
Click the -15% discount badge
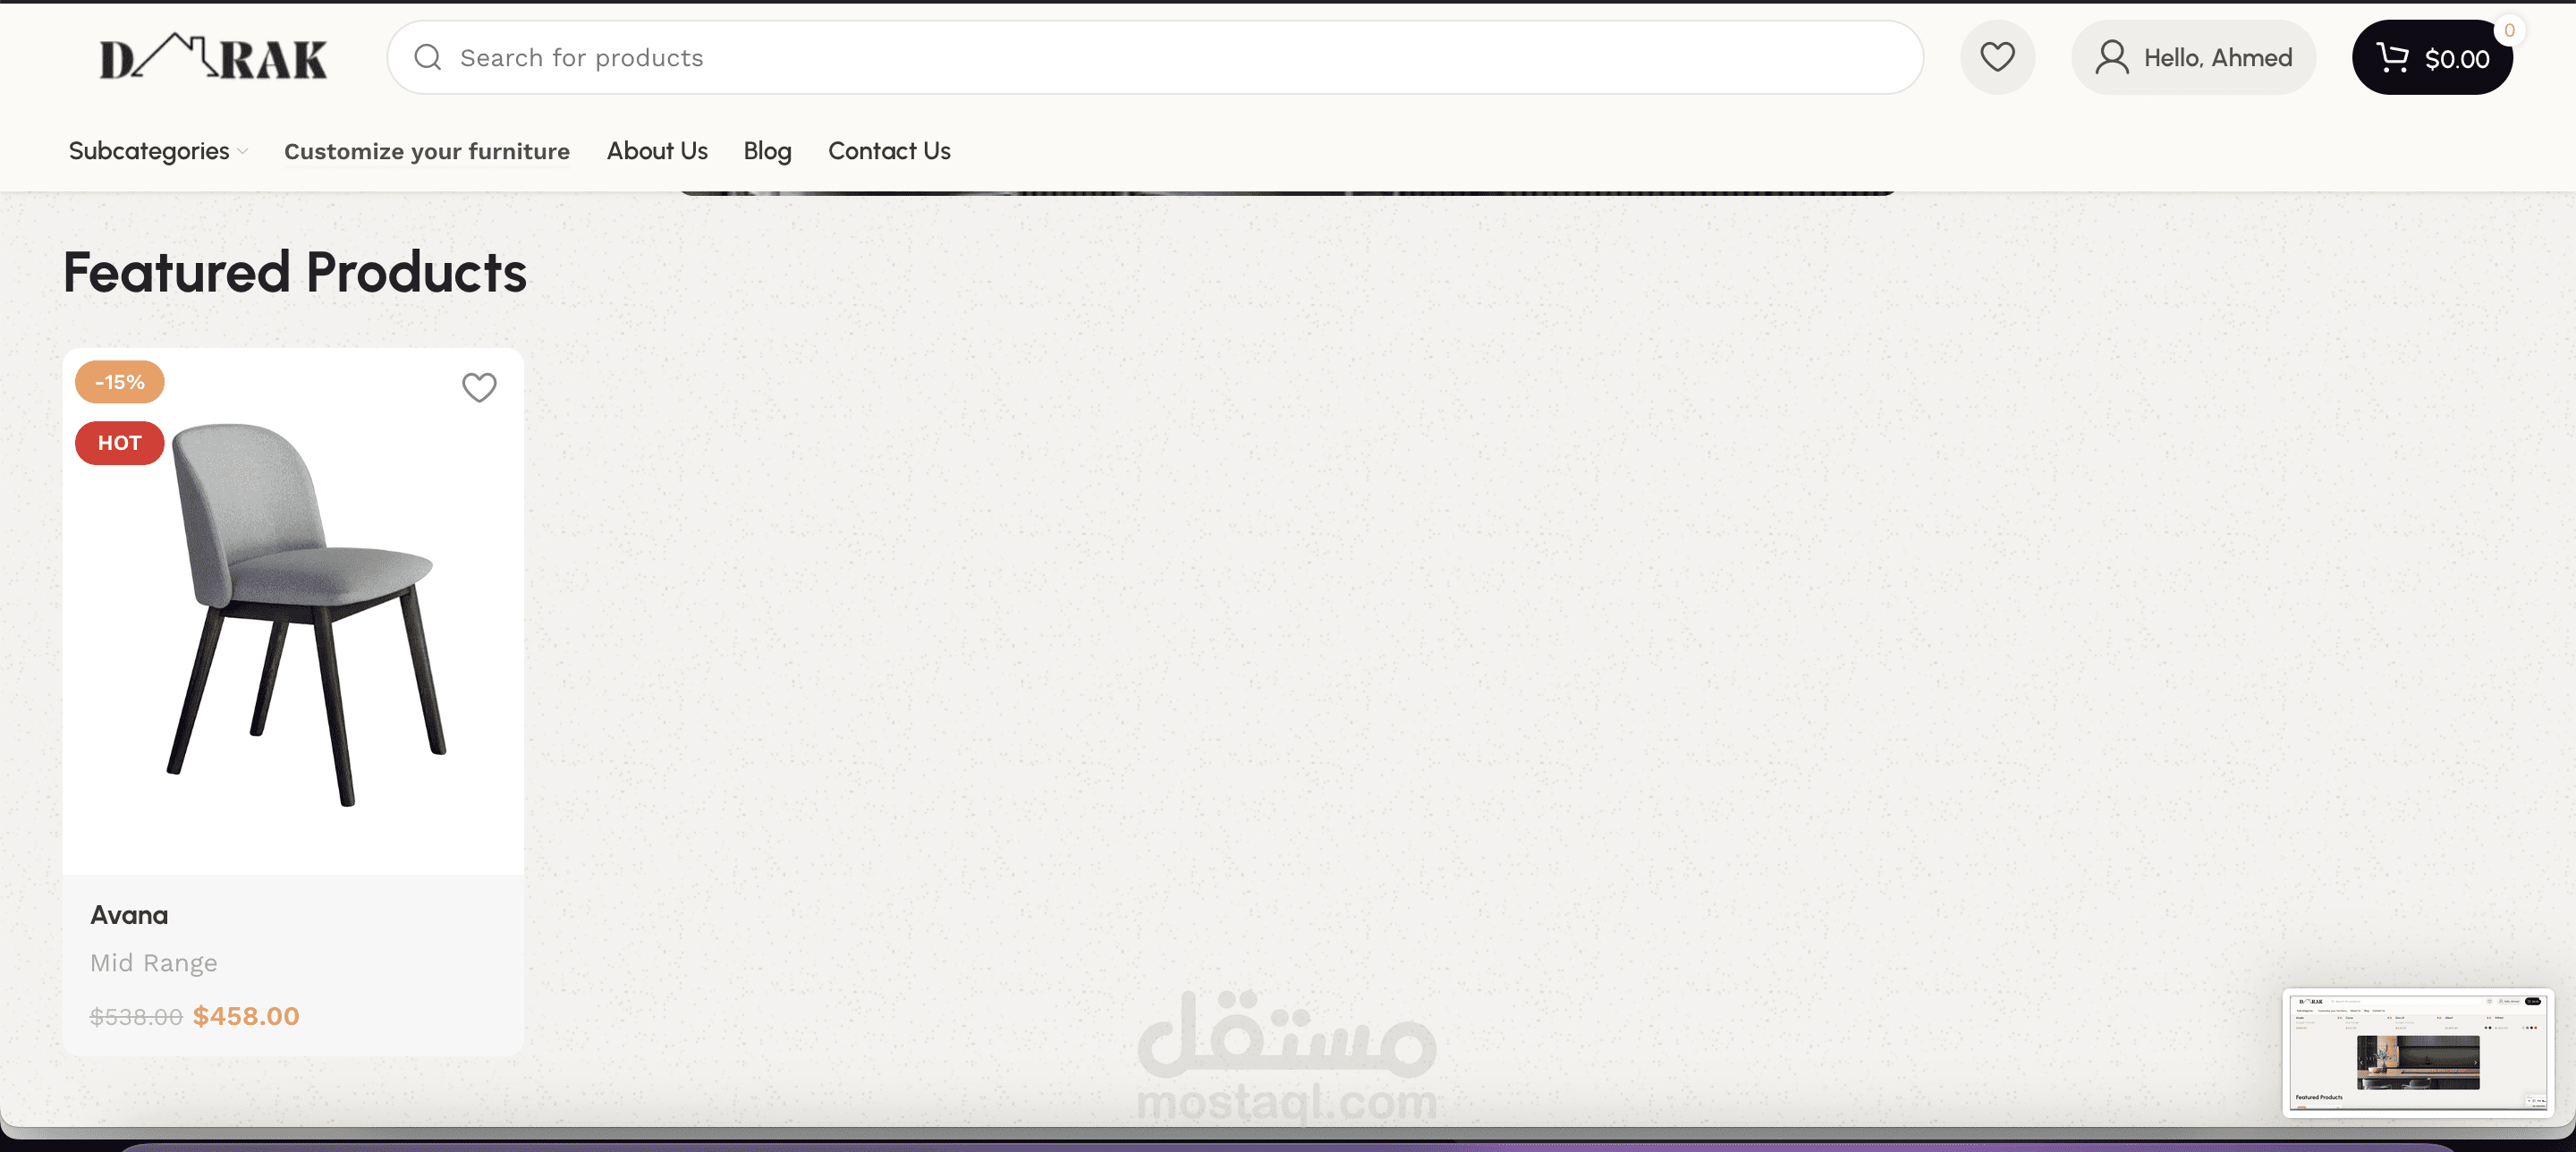pyautogui.click(x=119, y=382)
